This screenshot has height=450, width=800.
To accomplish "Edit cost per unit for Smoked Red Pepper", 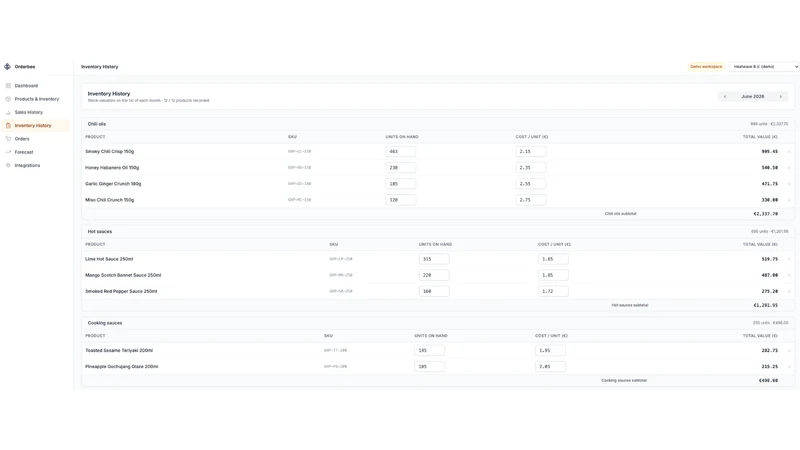I will [553, 291].
